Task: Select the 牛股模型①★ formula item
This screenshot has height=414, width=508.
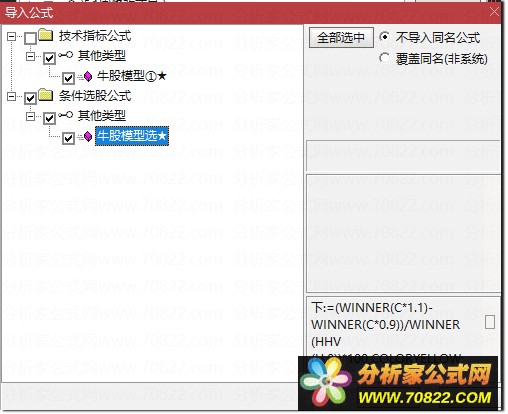Action: [x=132, y=76]
